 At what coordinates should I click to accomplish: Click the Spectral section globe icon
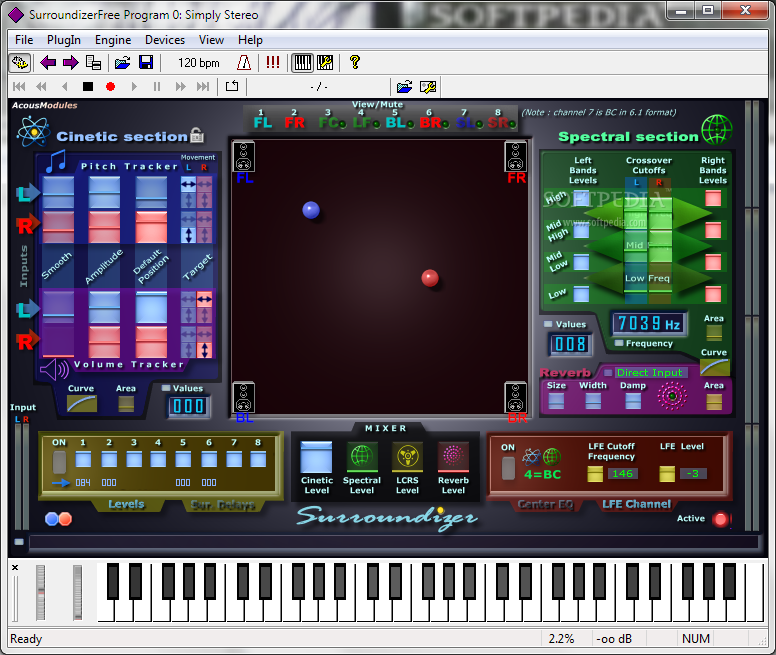717,130
